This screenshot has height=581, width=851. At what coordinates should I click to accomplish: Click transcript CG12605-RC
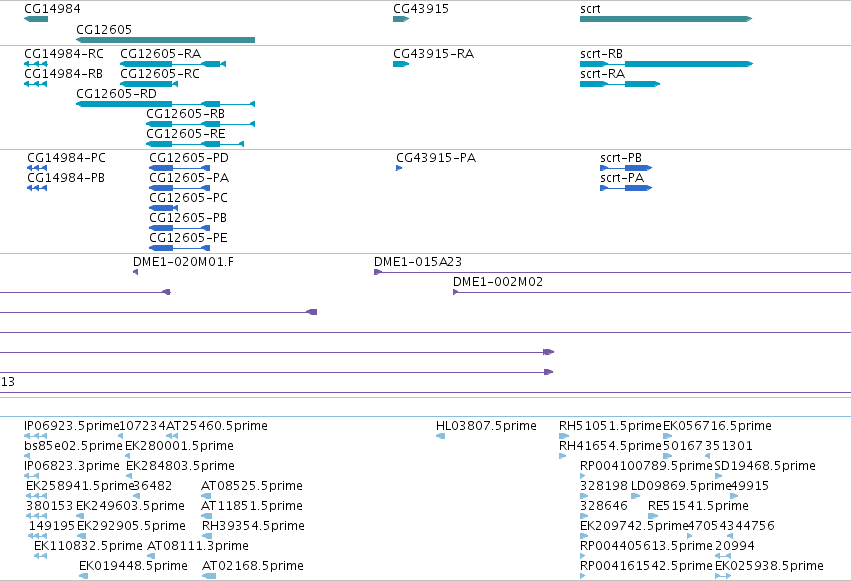149,84
